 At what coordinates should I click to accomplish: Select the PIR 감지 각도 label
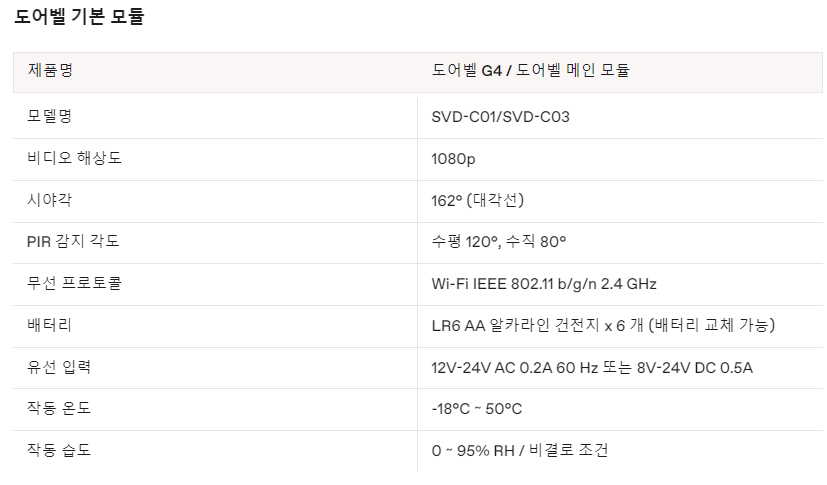73,241
